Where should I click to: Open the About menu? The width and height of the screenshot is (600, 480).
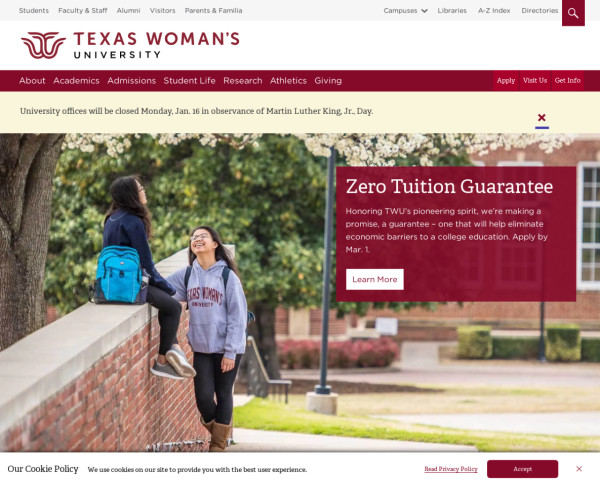32,81
